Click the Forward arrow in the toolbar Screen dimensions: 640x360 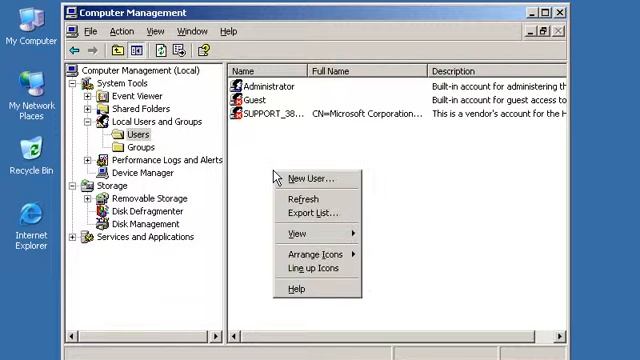point(93,51)
